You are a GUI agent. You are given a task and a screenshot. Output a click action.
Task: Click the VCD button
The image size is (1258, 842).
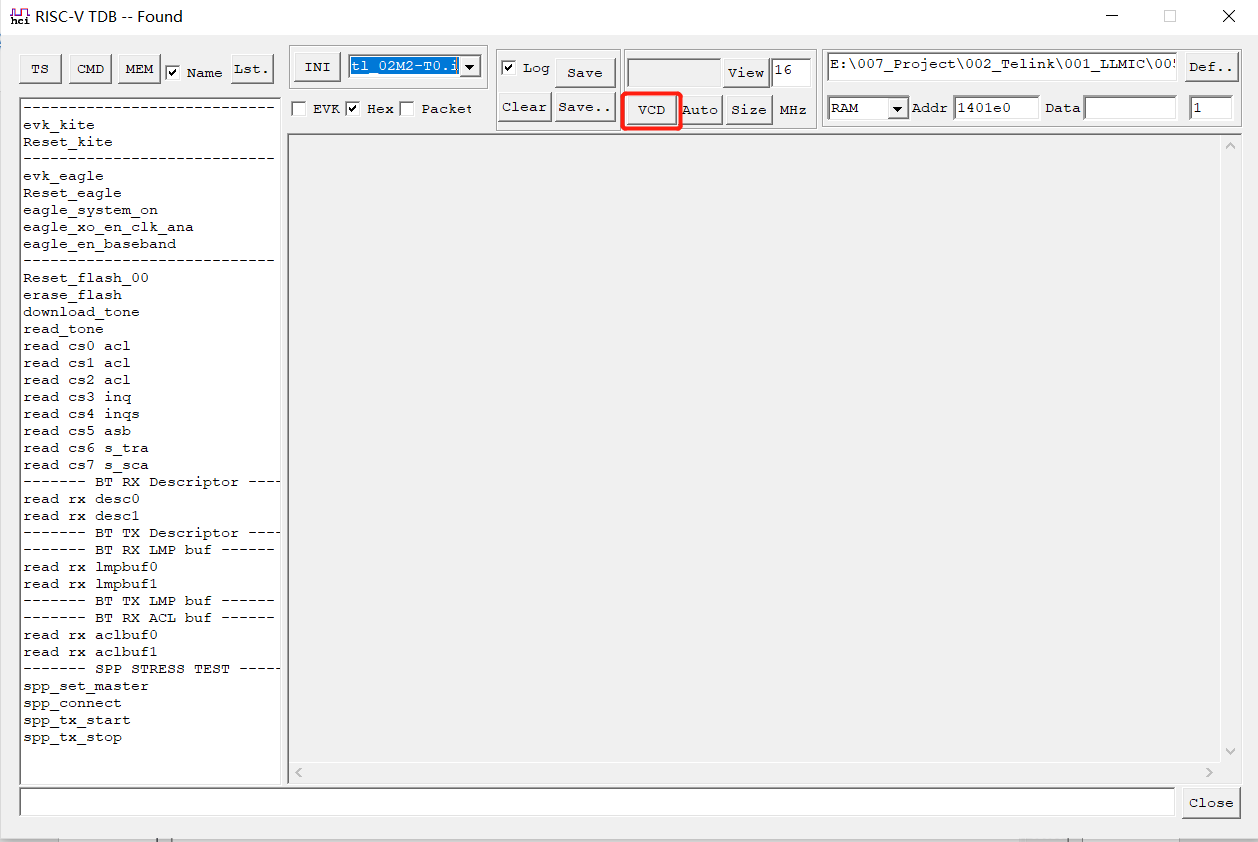(651, 110)
